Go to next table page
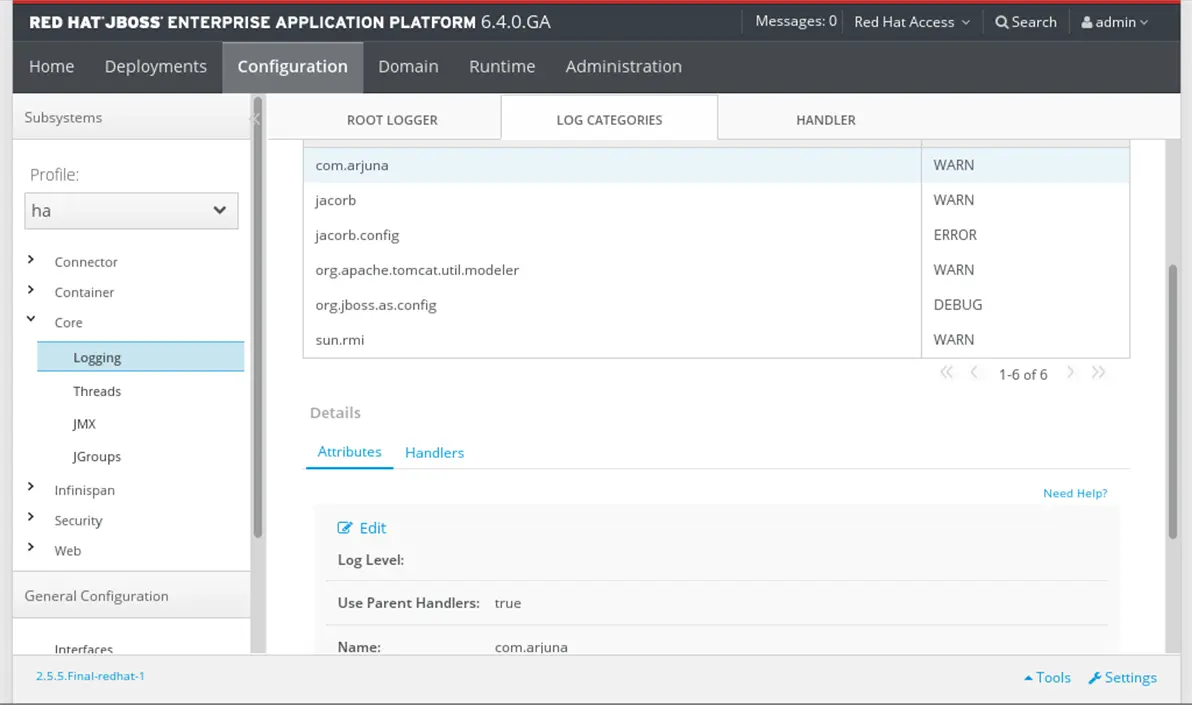The height and width of the screenshot is (705, 1192). point(1070,373)
